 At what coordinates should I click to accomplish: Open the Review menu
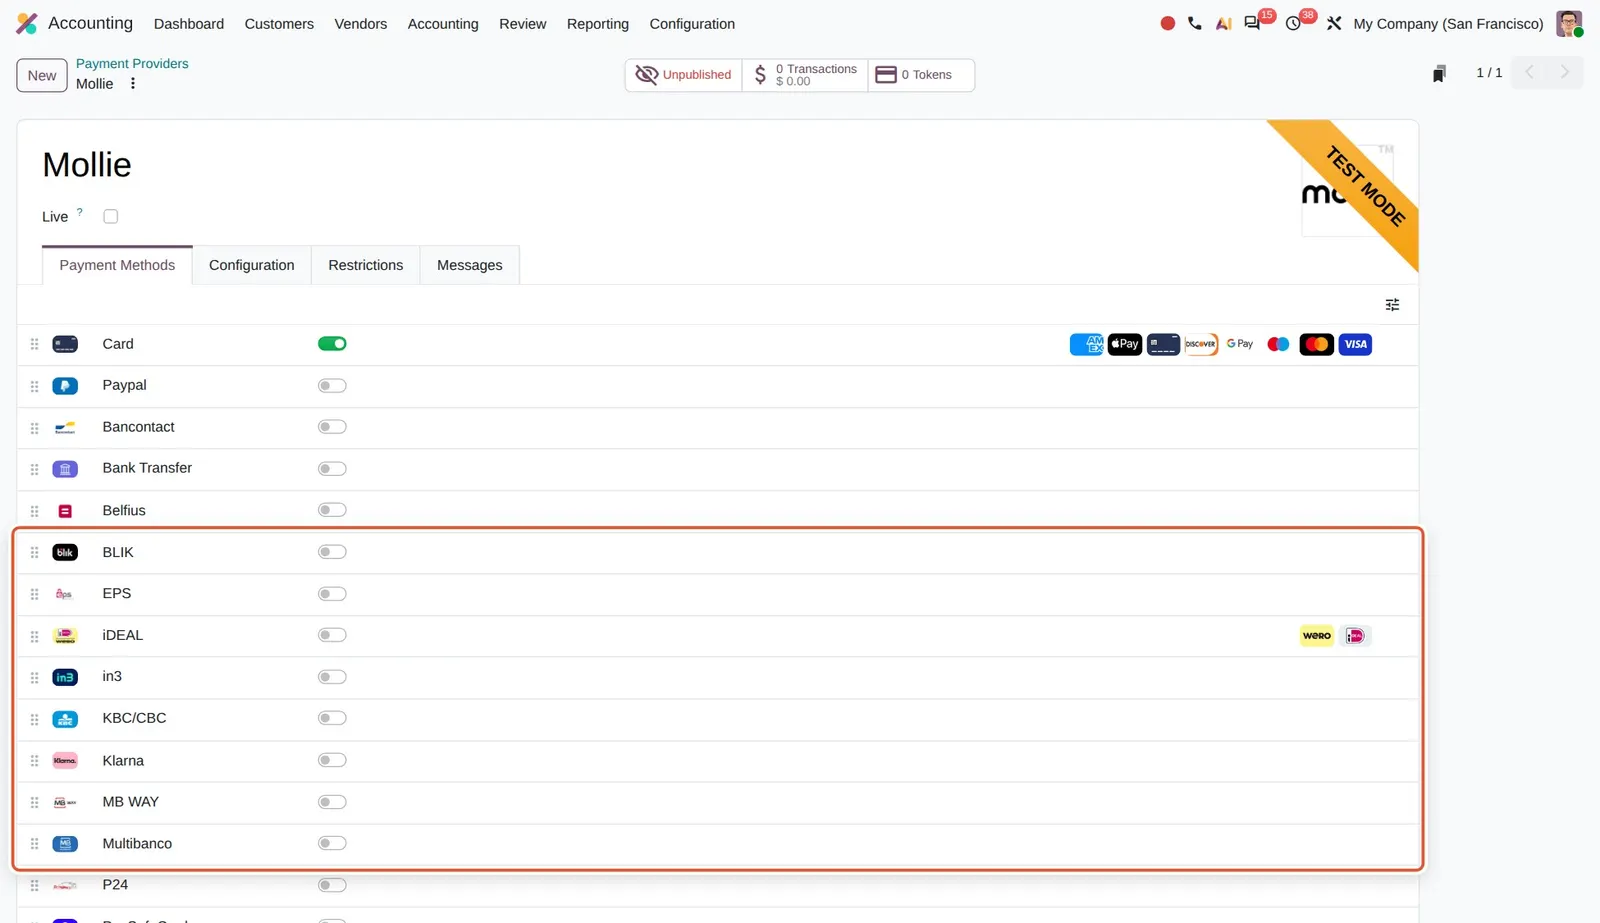(523, 24)
